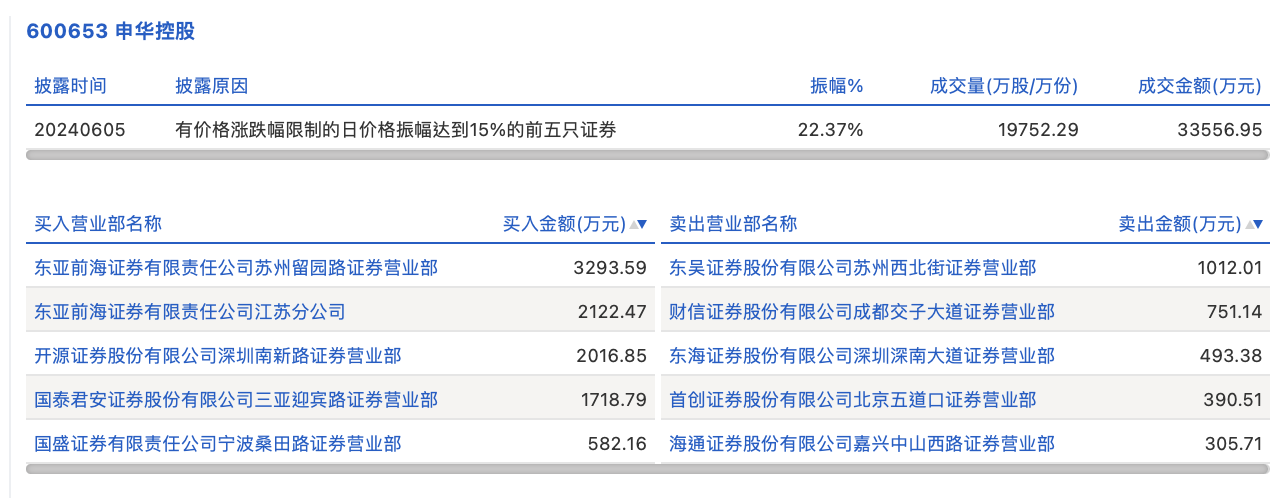The image size is (1284, 498).
Task: Open 东吴证券 苏州西北街证券营业部 link
Action: [x=853, y=268]
